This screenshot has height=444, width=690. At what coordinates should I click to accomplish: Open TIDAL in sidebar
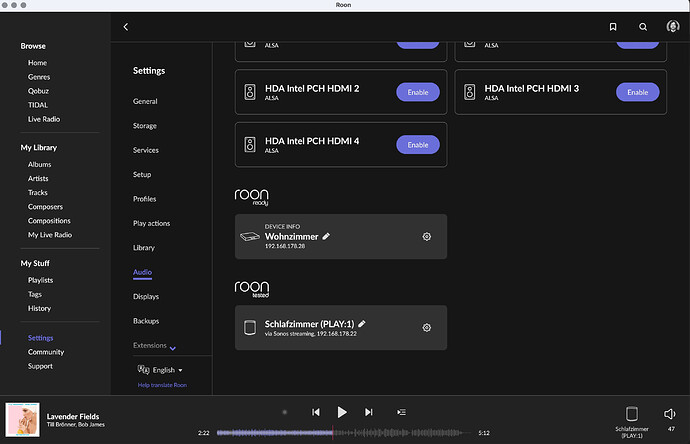38,105
